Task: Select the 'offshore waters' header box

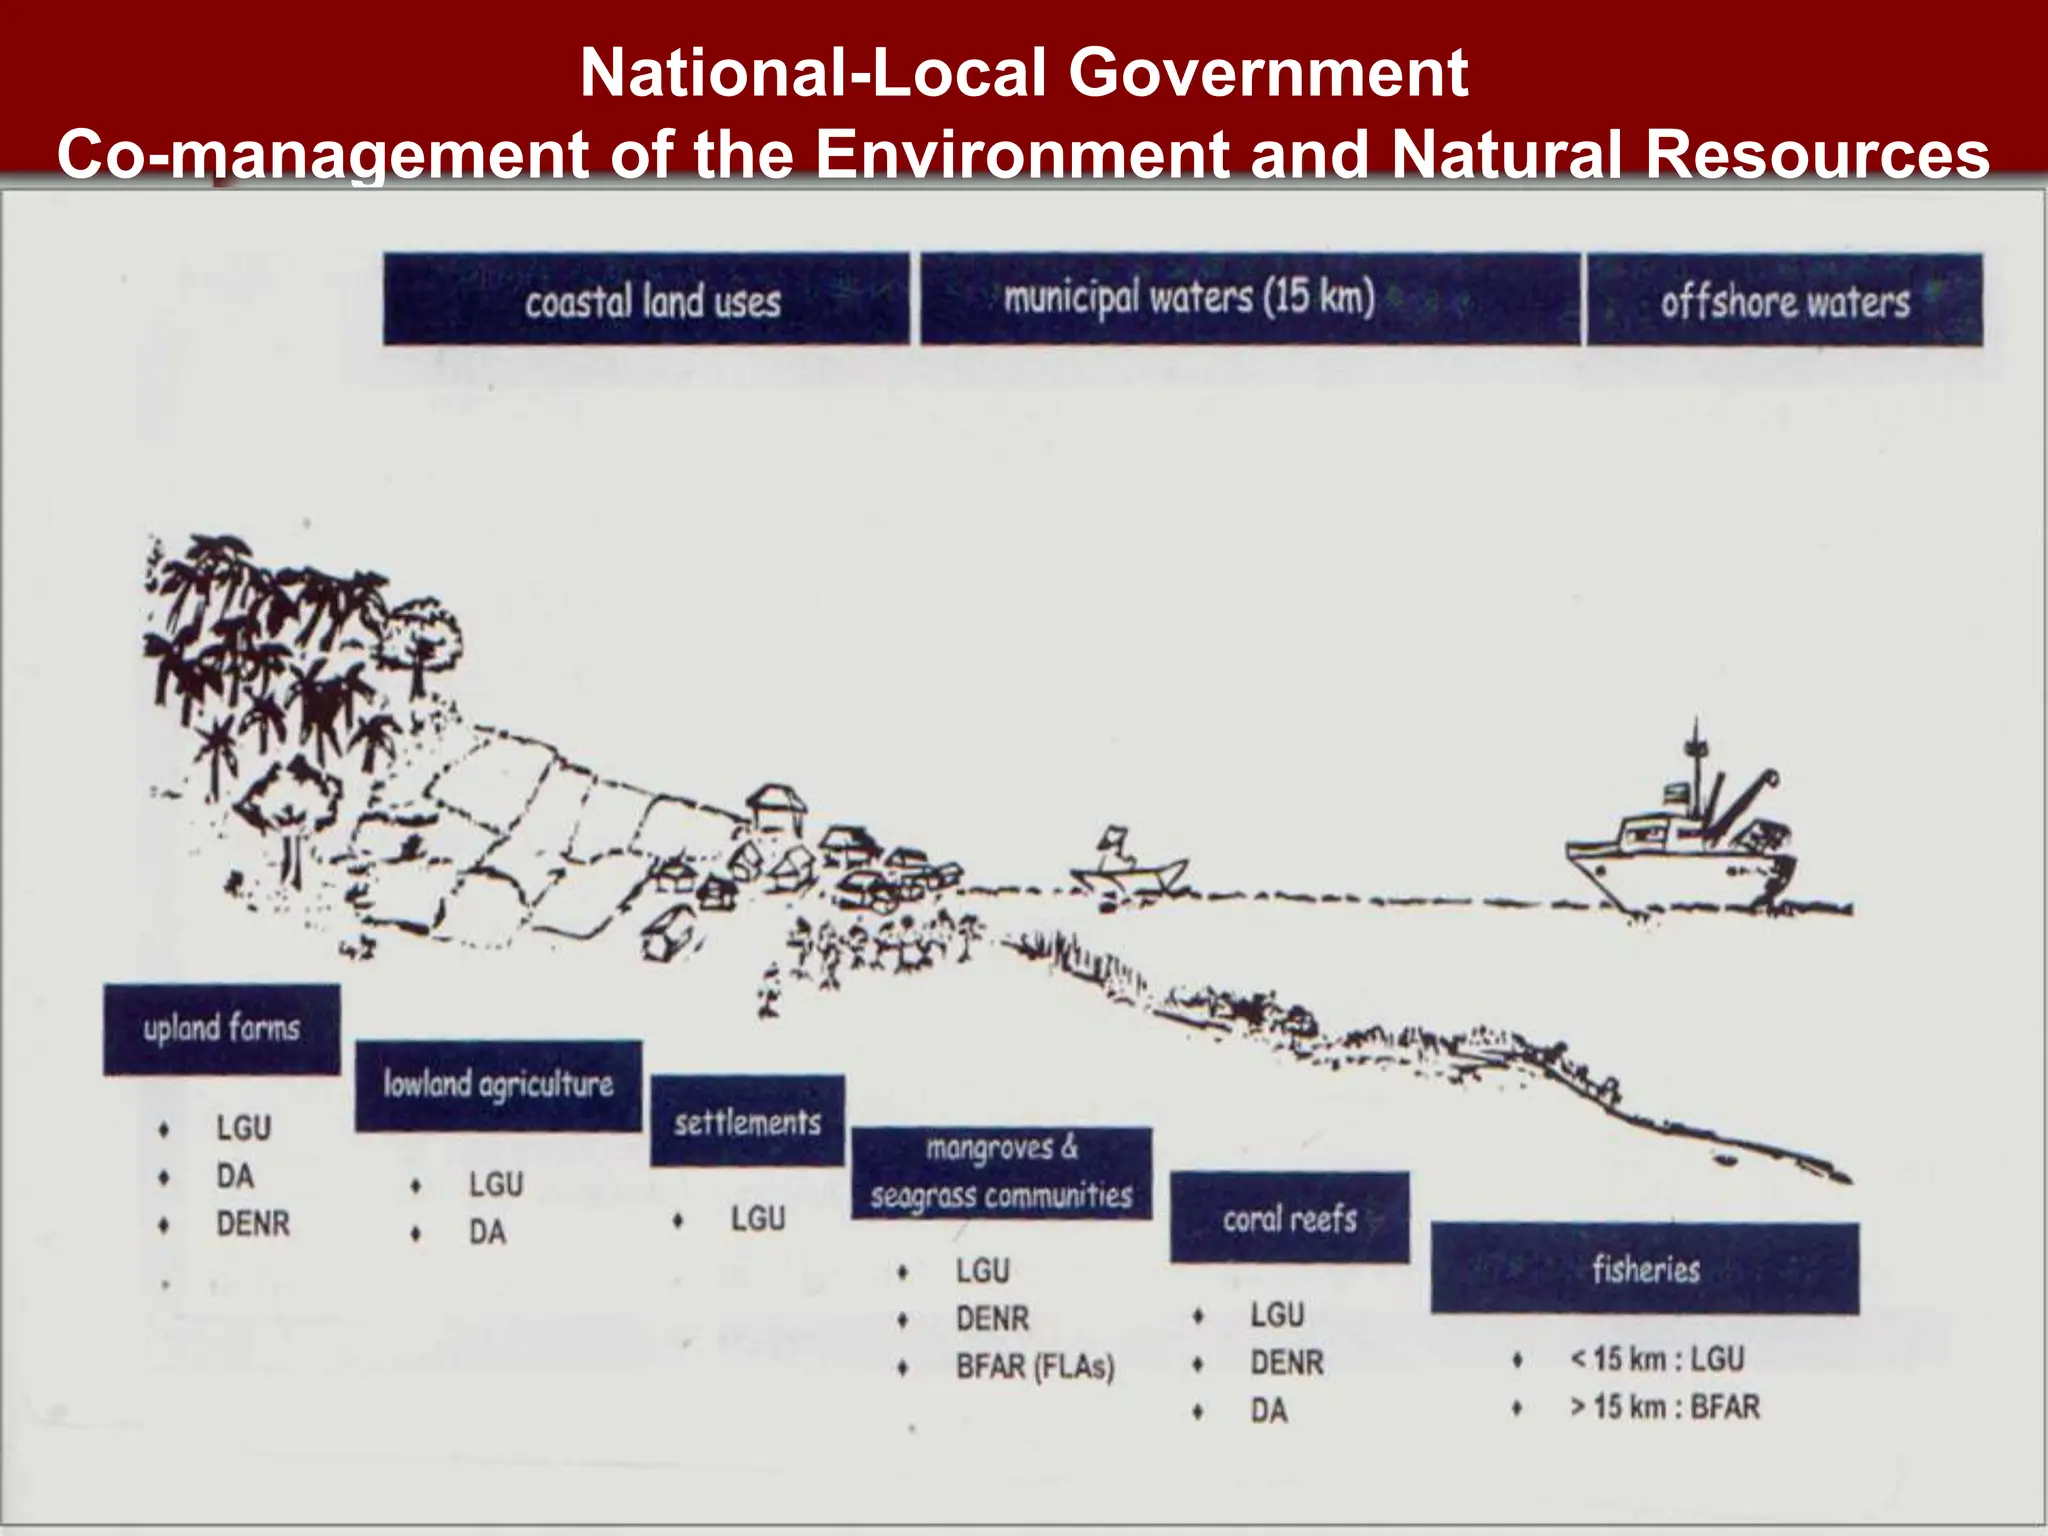Action: point(1785,300)
